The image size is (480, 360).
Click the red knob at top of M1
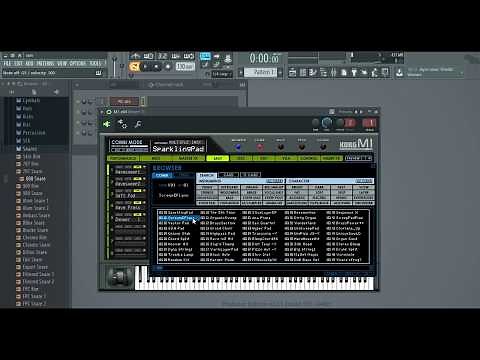click(260, 147)
